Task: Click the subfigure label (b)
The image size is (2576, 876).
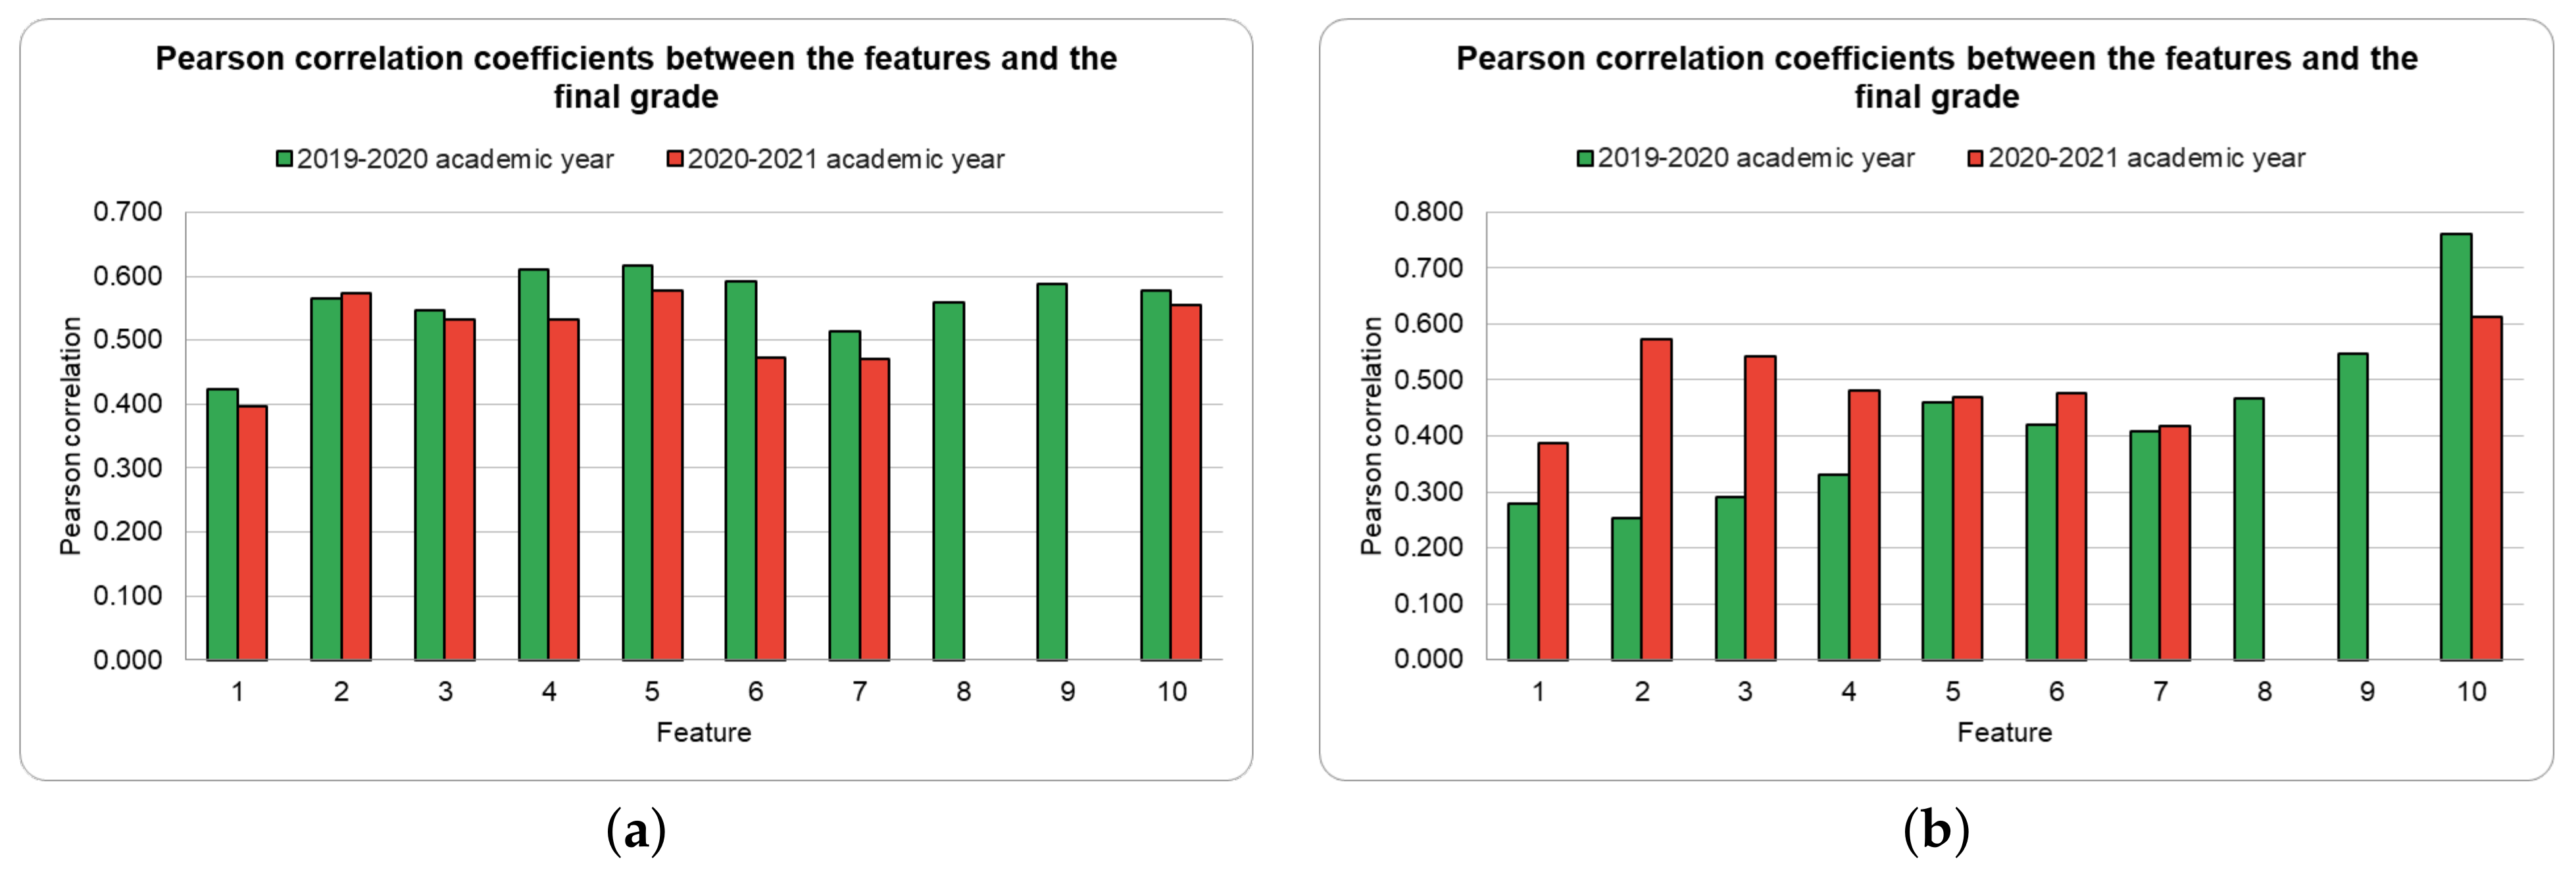Action: pos(1936,830)
